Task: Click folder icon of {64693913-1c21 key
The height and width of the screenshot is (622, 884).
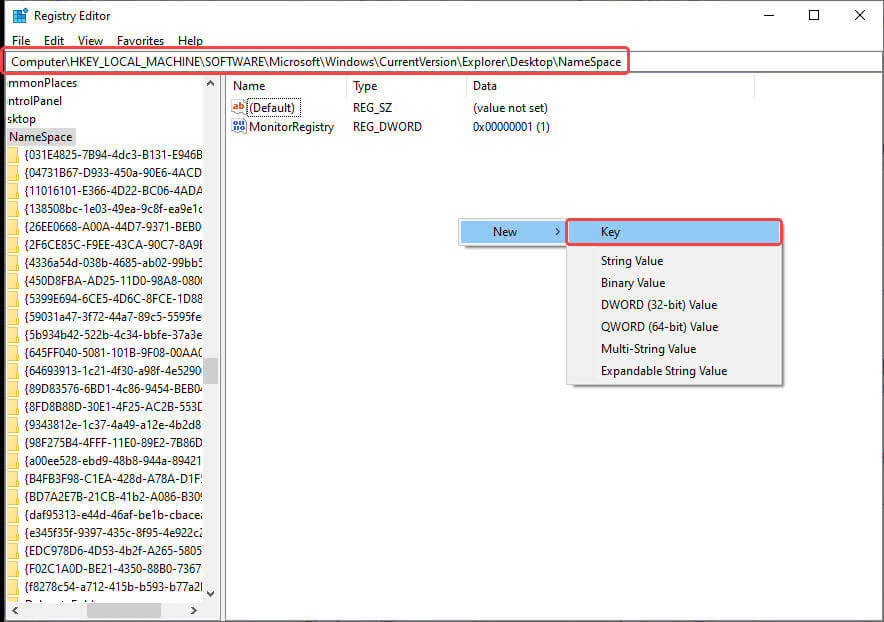Action: coord(14,371)
